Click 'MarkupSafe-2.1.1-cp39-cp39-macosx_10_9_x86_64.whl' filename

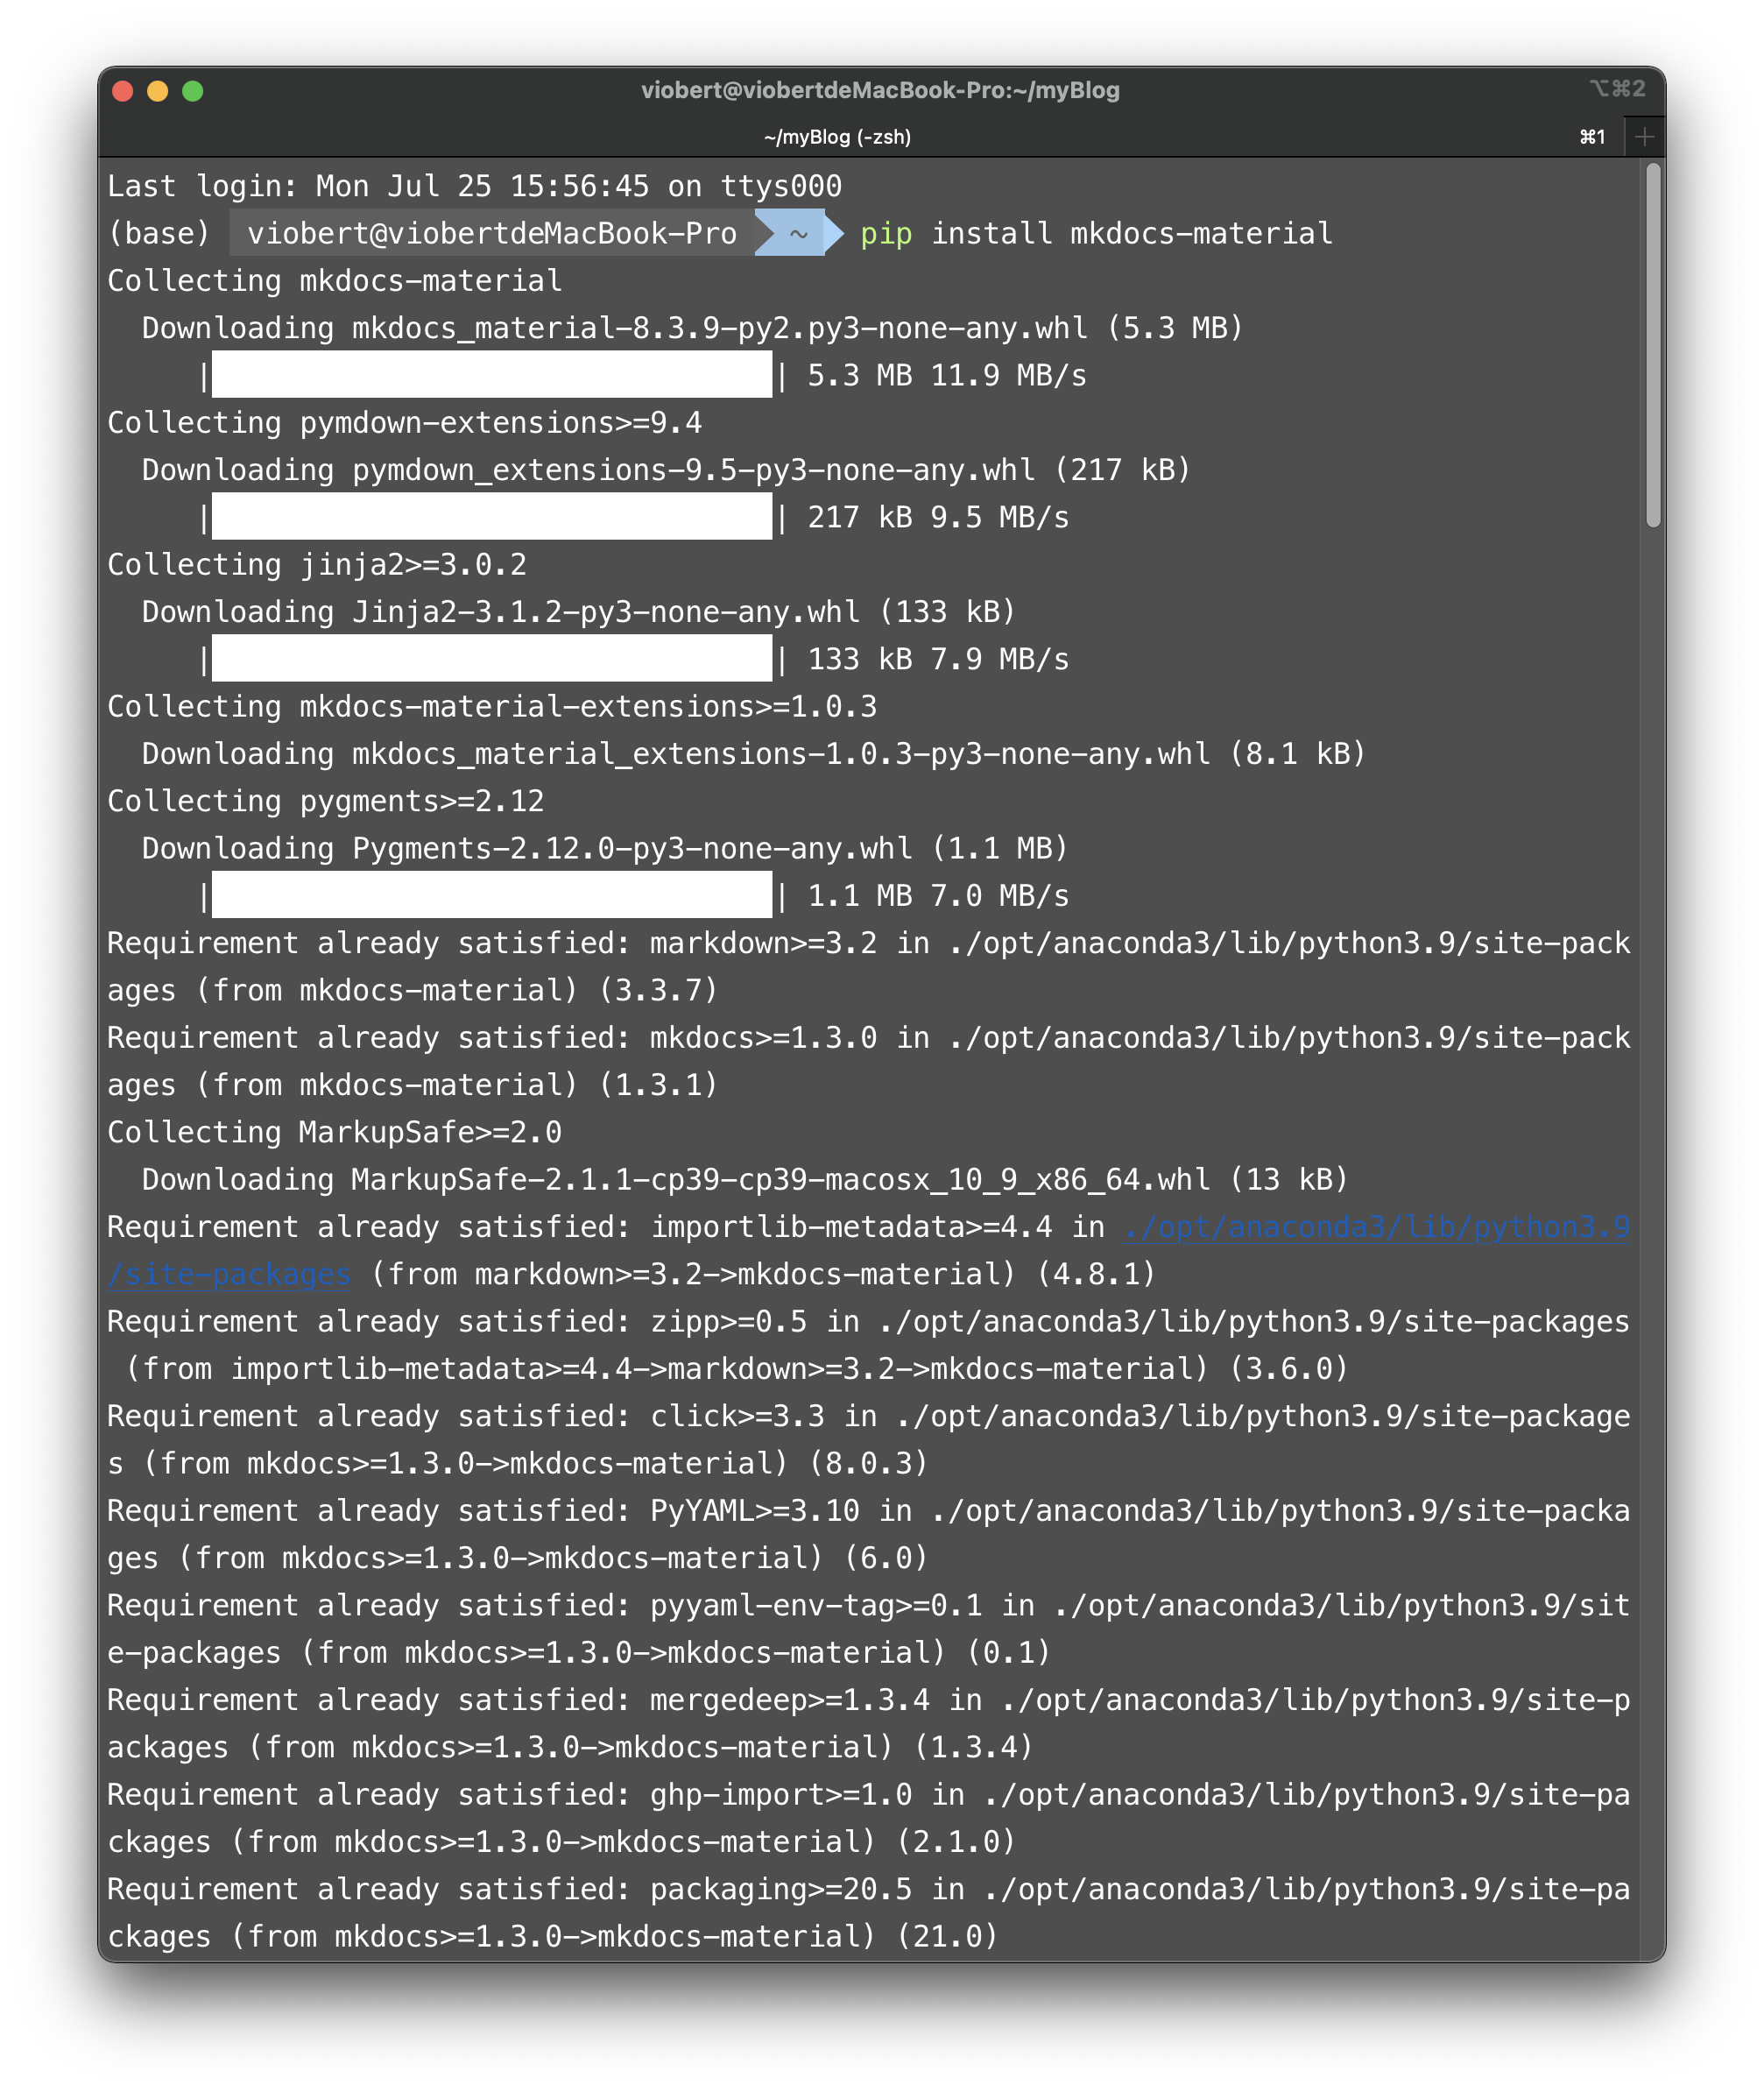coord(781,1180)
